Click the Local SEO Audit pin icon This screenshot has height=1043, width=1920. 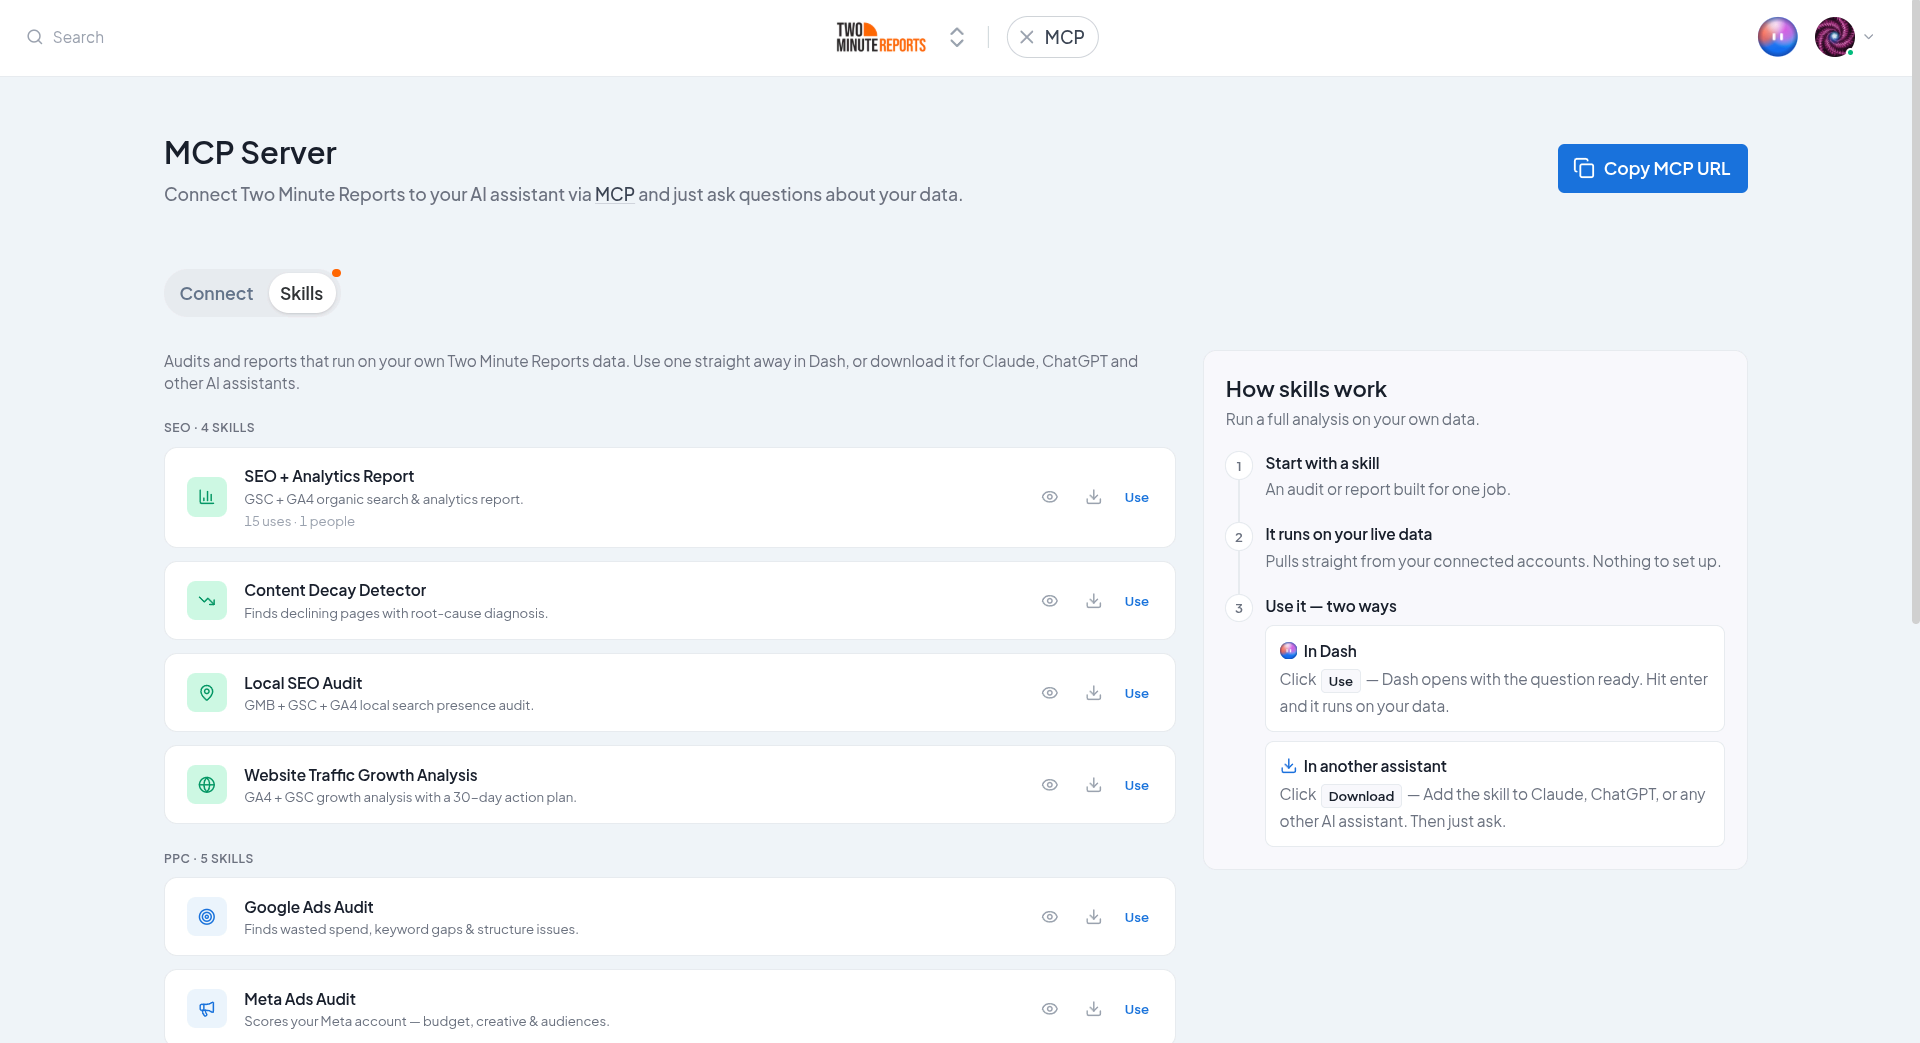coord(207,693)
